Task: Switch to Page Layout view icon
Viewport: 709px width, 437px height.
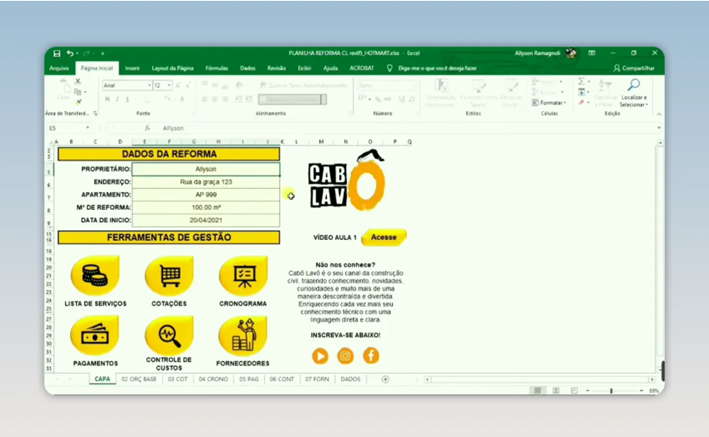Action: [556, 390]
